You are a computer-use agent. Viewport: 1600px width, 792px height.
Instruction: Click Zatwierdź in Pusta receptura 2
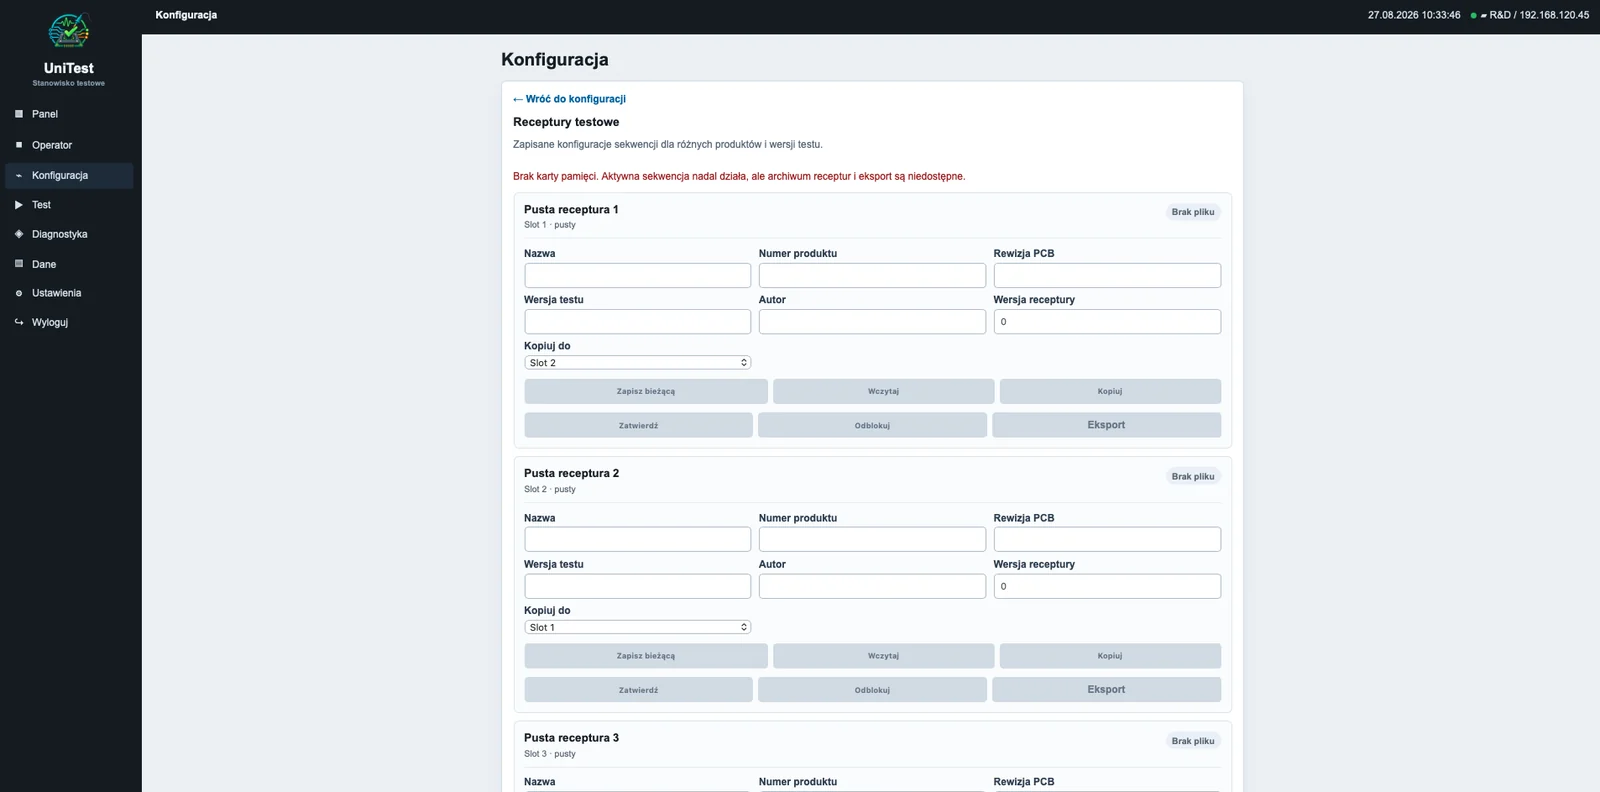pyautogui.click(x=638, y=690)
